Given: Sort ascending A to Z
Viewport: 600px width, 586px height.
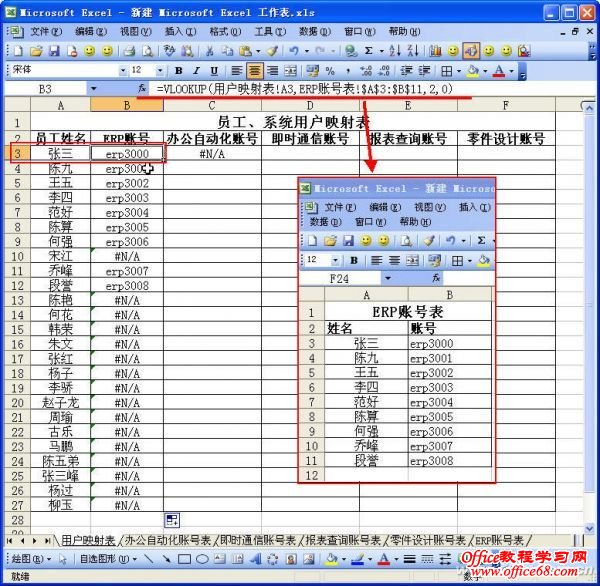Looking at the screenshot, I should tap(395, 51).
